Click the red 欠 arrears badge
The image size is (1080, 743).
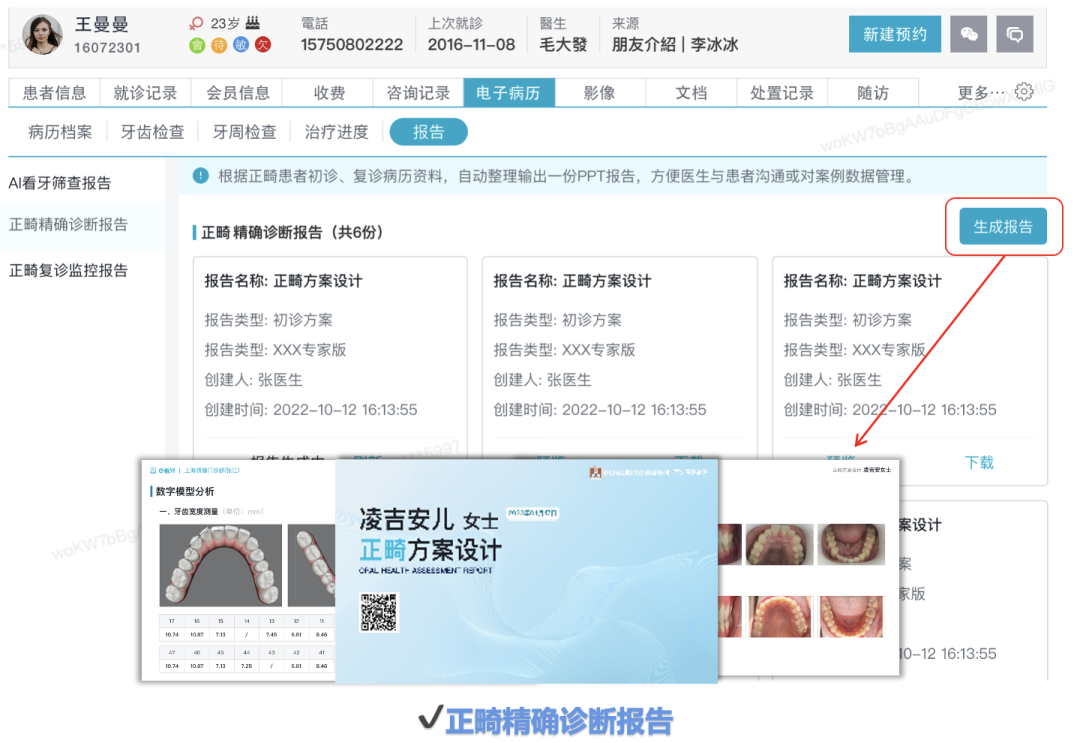tap(263, 45)
